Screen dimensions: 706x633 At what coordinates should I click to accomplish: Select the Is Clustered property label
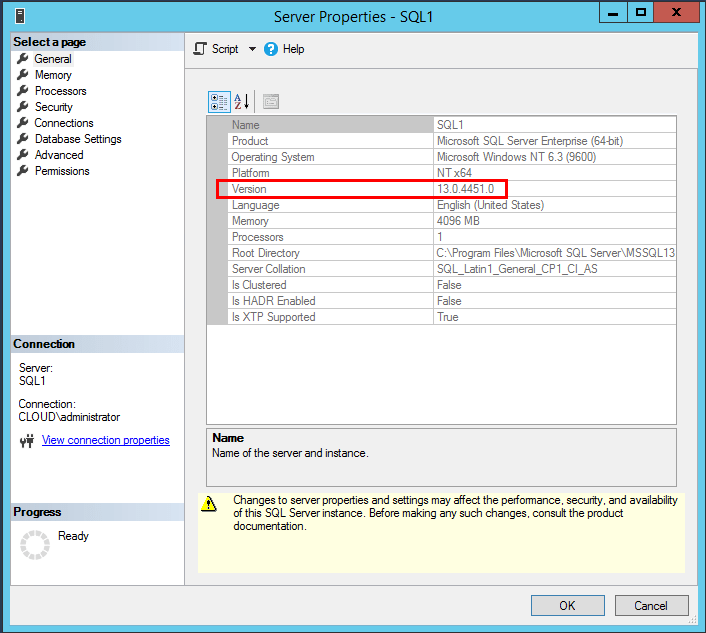tap(259, 285)
